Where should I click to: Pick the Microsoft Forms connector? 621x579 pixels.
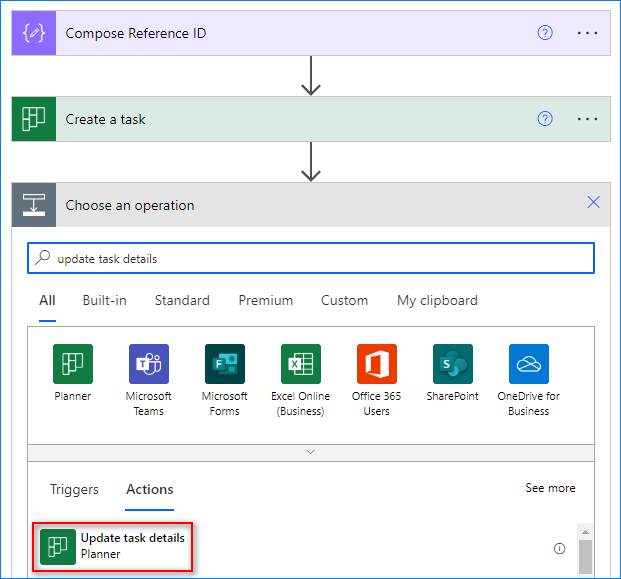tap(224, 364)
